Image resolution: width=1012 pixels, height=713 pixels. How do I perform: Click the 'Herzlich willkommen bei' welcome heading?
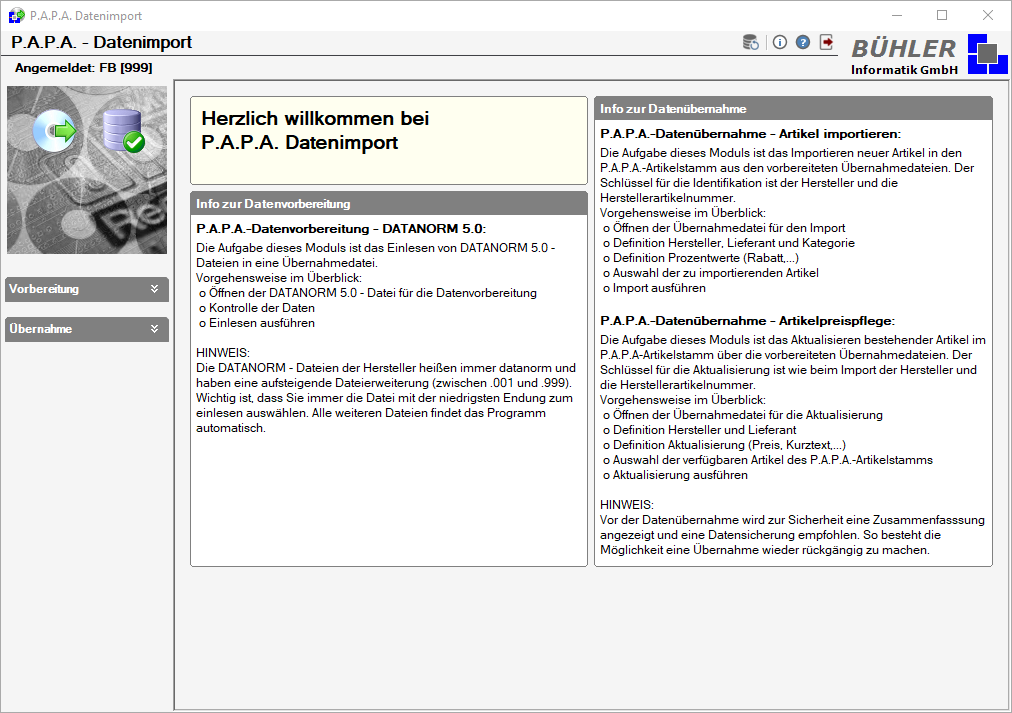[x=315, y=119]
